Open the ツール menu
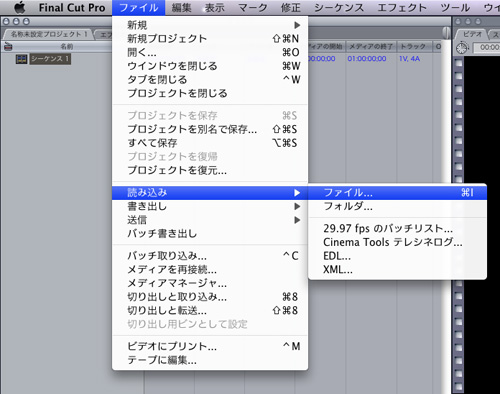Viewport: 500px width, 394px height. (x=455, y=7)
